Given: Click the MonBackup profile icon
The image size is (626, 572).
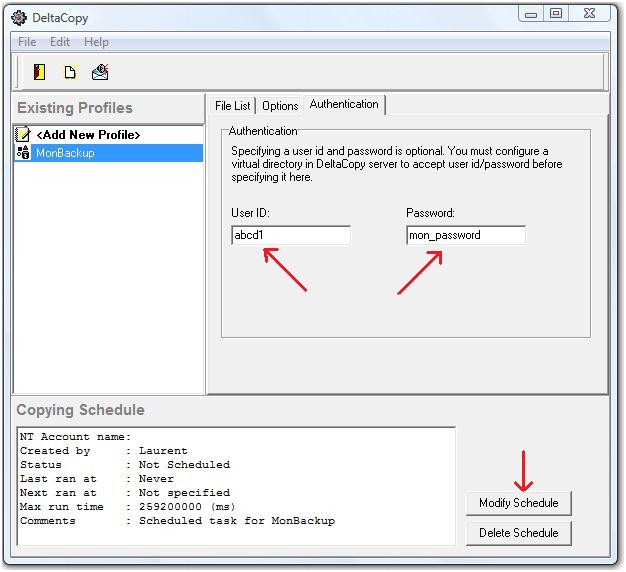Looking at the screenshot, I should pos(23,152).
